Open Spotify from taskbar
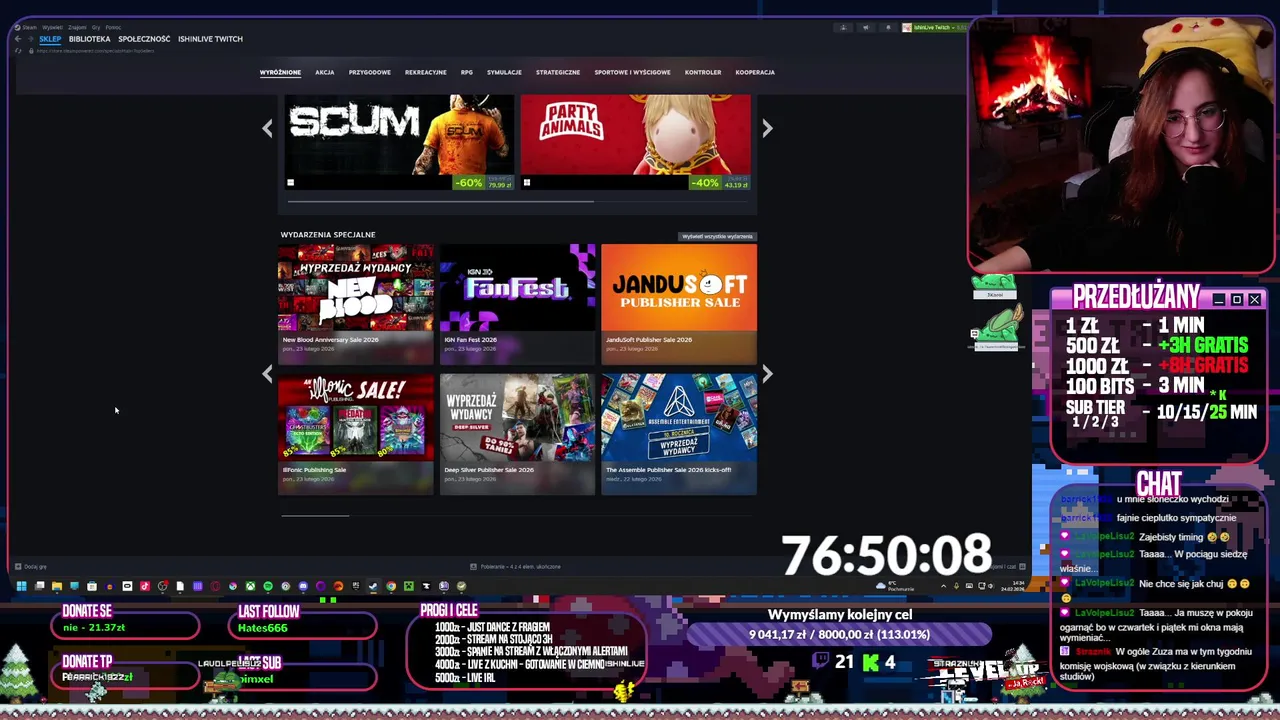 click(x=268, y=586)
